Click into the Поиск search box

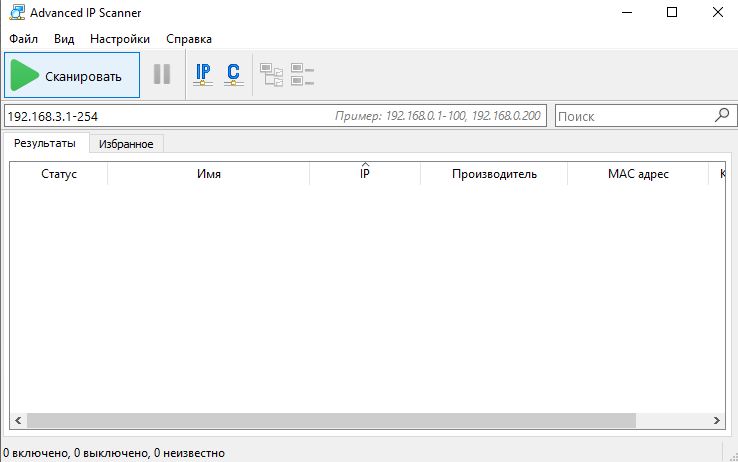tap(634, 116)
